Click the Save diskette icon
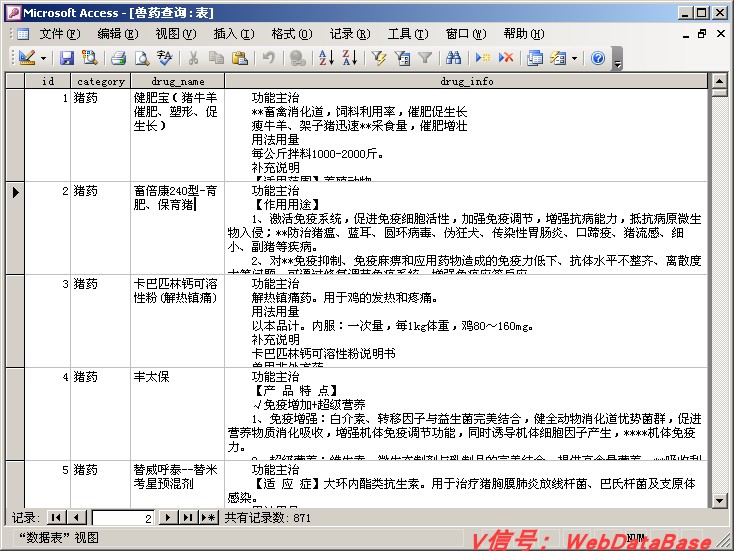 [x=67, y=58]
